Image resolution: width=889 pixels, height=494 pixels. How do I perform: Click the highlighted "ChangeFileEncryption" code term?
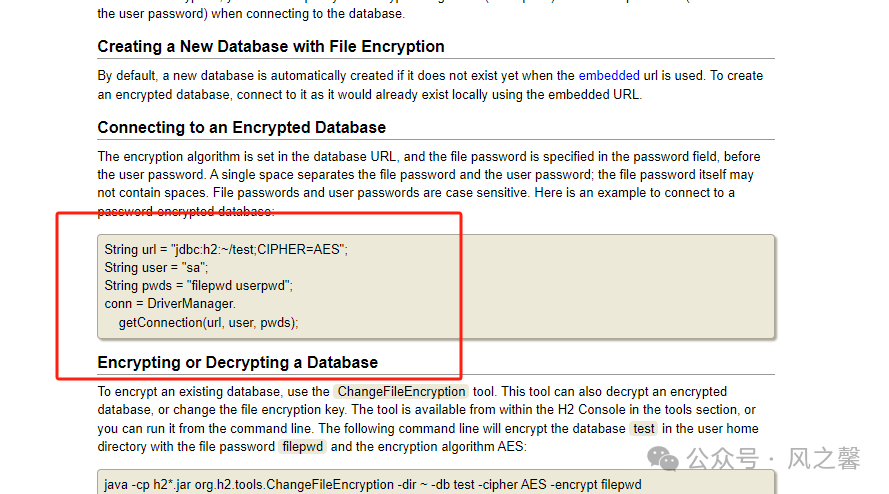[401, 391]
